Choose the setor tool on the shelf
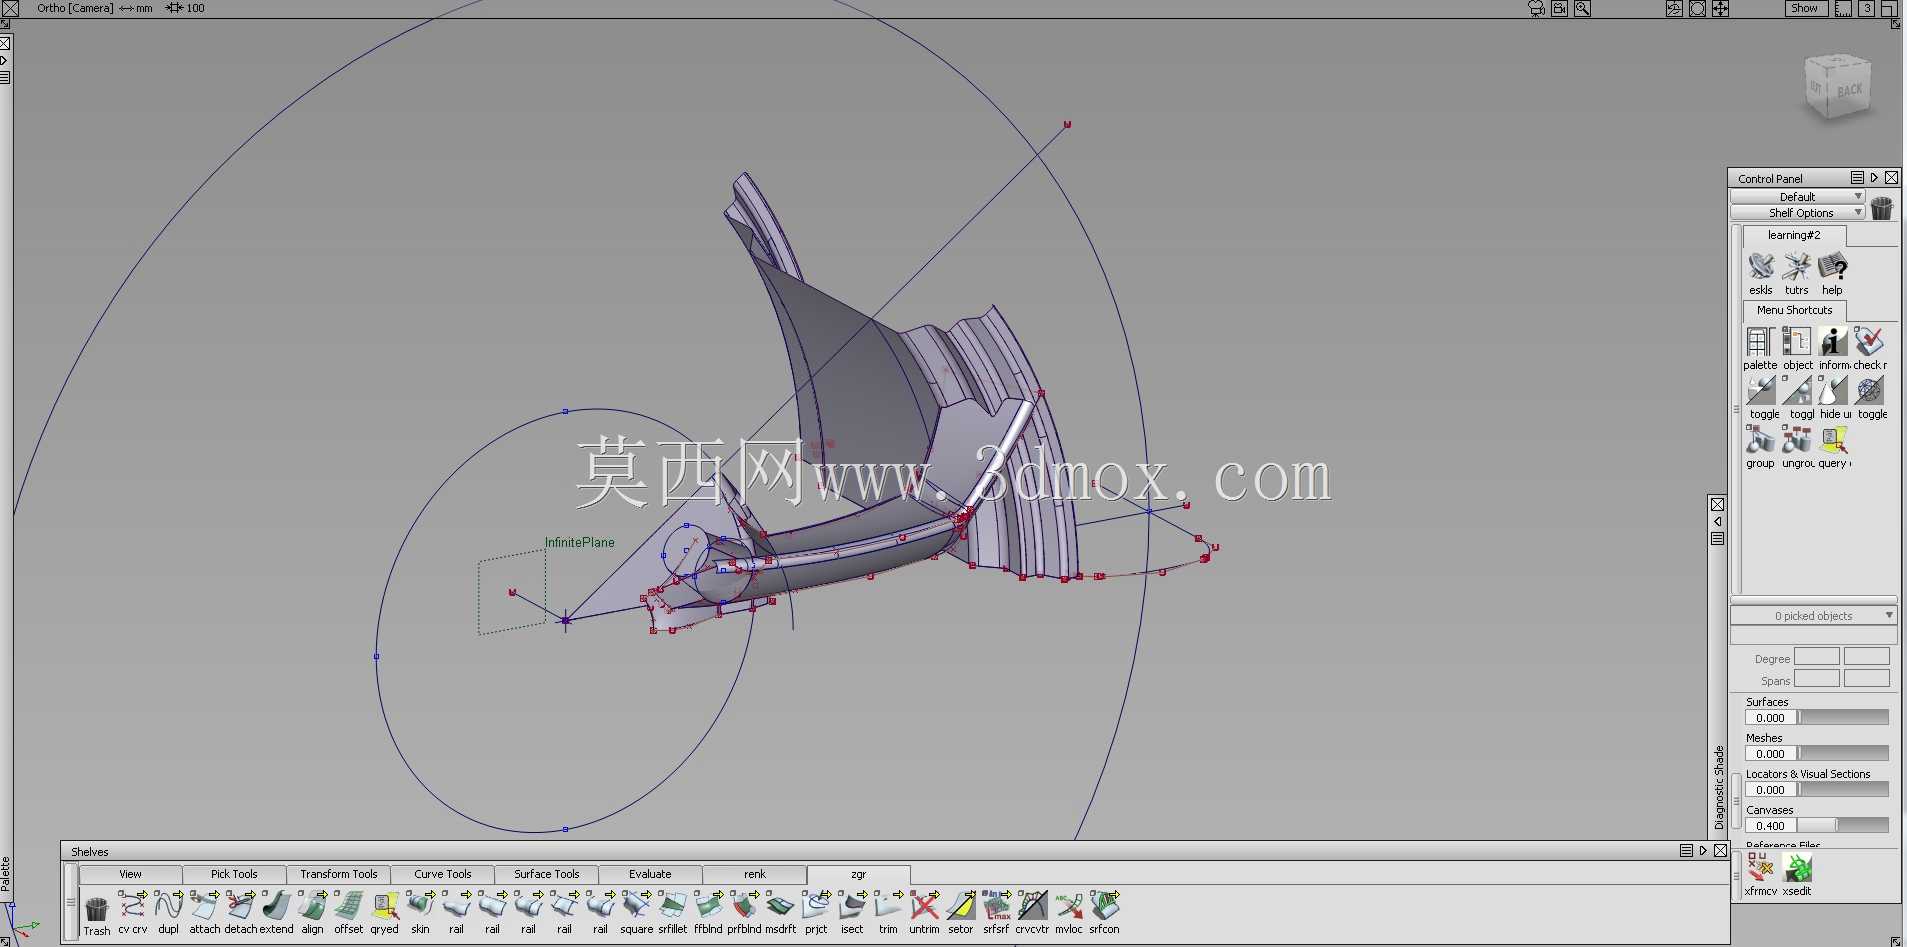The image size is (1907, 947). point(960,906)
